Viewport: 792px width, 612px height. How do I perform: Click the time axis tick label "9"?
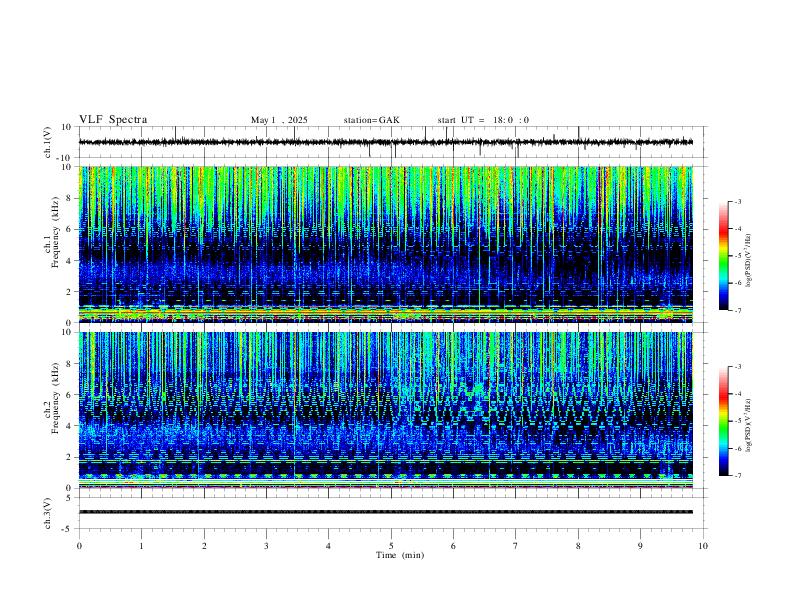coord(640,546)
